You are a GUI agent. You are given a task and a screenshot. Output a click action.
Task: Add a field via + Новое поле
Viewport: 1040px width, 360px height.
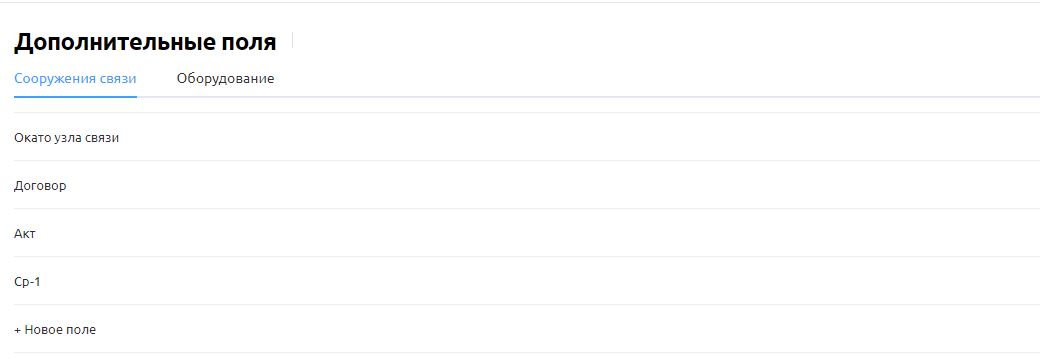[55, 330]
